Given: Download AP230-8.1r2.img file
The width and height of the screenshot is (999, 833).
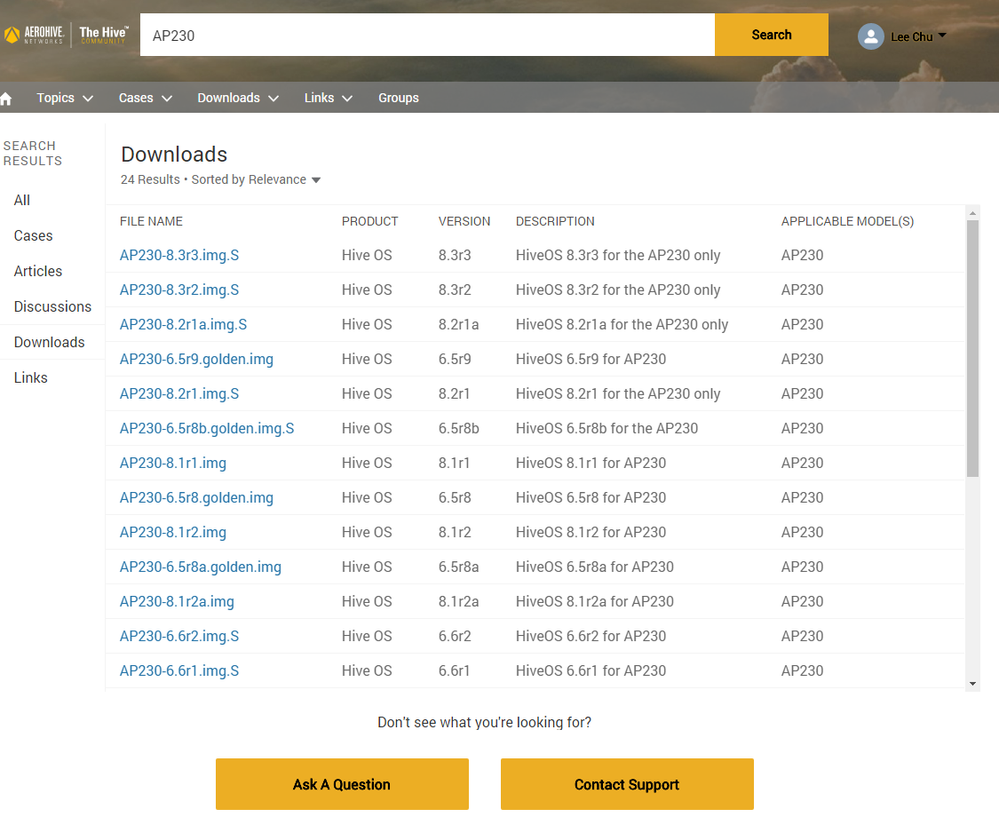Looking at the screenshot, I should coord(173,533).
